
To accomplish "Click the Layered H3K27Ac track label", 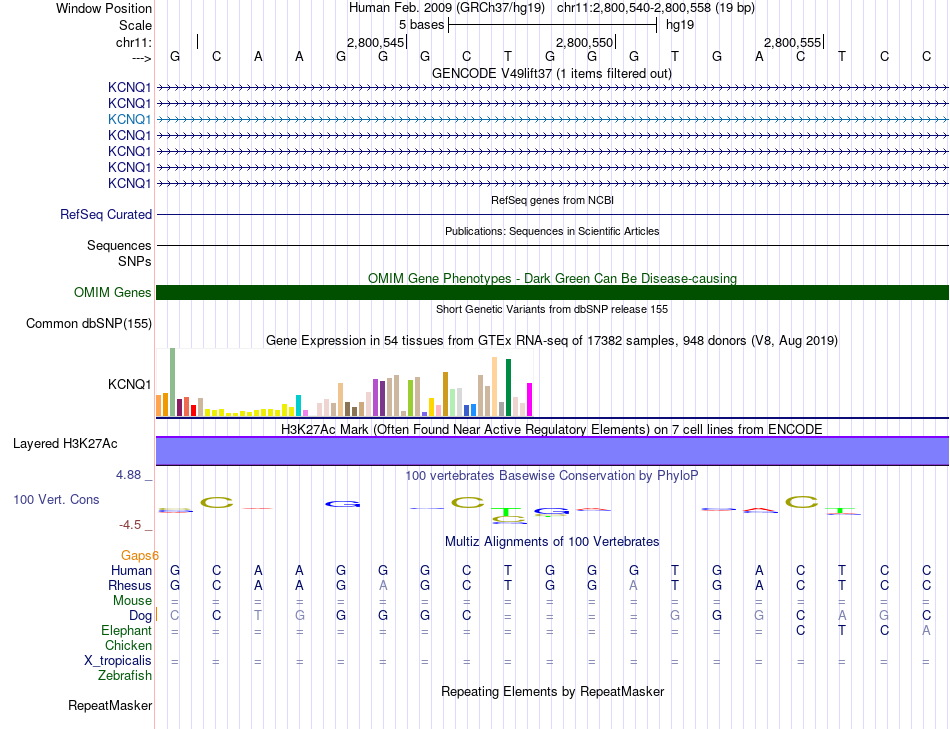I will pyautogui.click(x=65, y=443).
